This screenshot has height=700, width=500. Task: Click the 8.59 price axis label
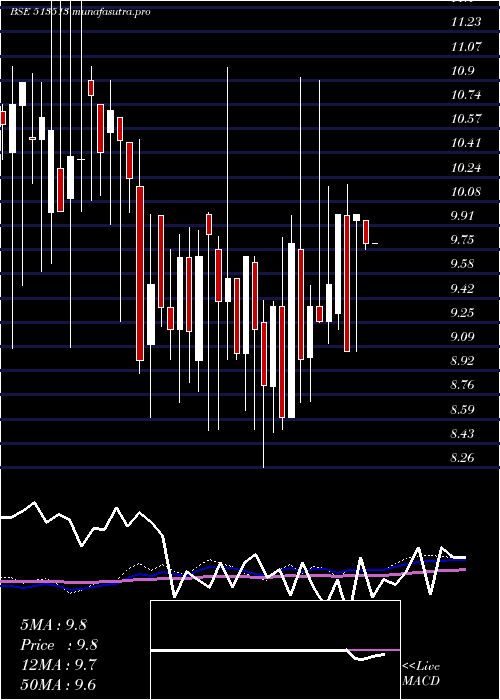pyautogui.click(x=462, y=409)
